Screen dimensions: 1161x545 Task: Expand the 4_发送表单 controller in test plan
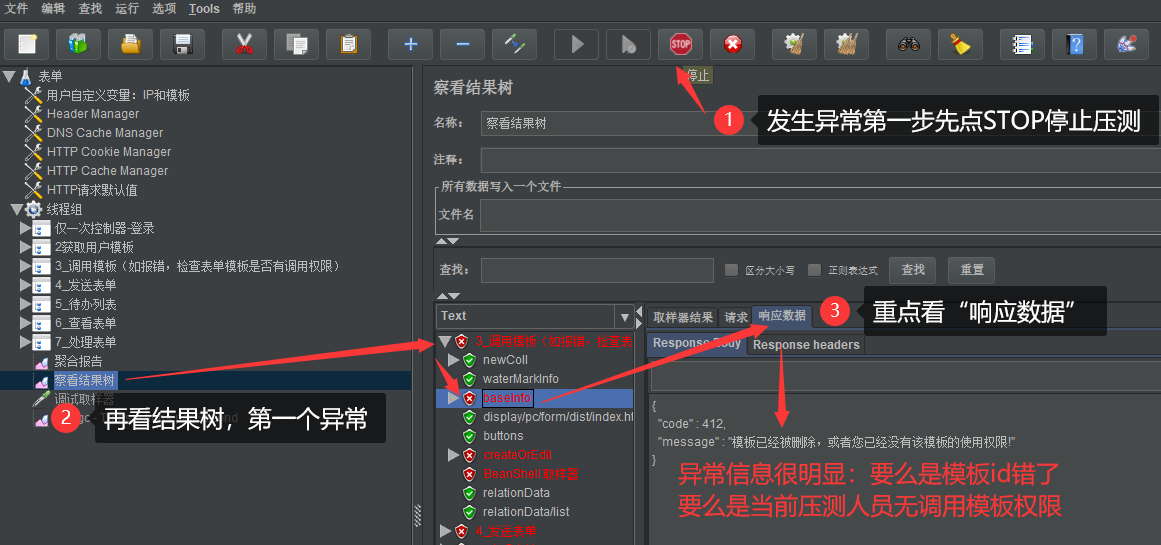pos(25,285)
